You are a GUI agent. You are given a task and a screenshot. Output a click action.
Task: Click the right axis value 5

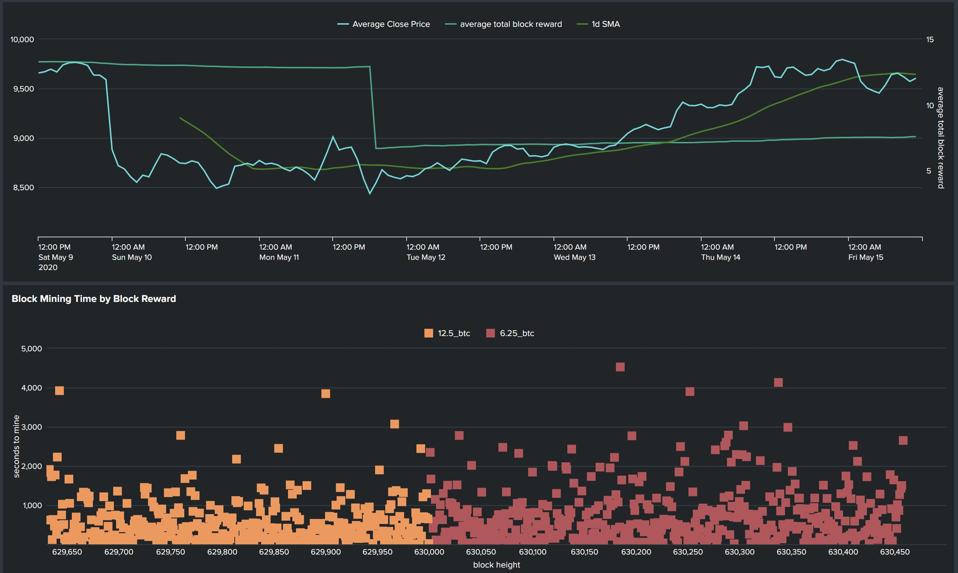[x=929, y=171]
